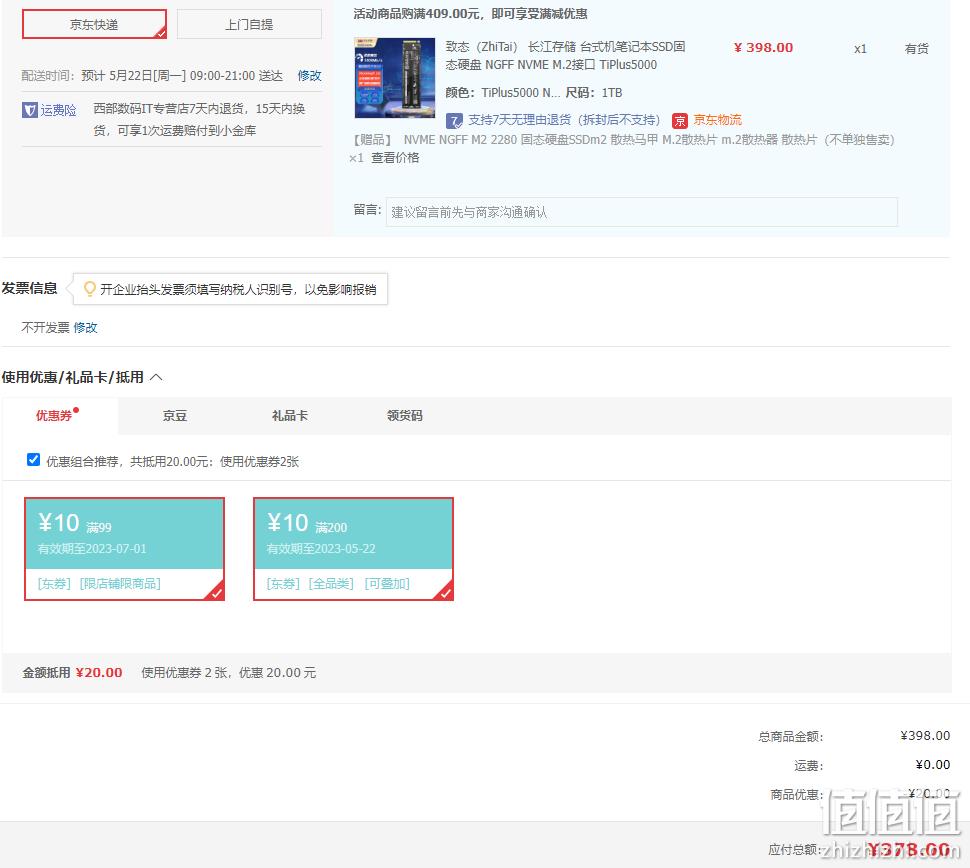Open the ZhiTai SSD product thumbnail
Screen dimensions: 970x868
click(x=395, y=77)
